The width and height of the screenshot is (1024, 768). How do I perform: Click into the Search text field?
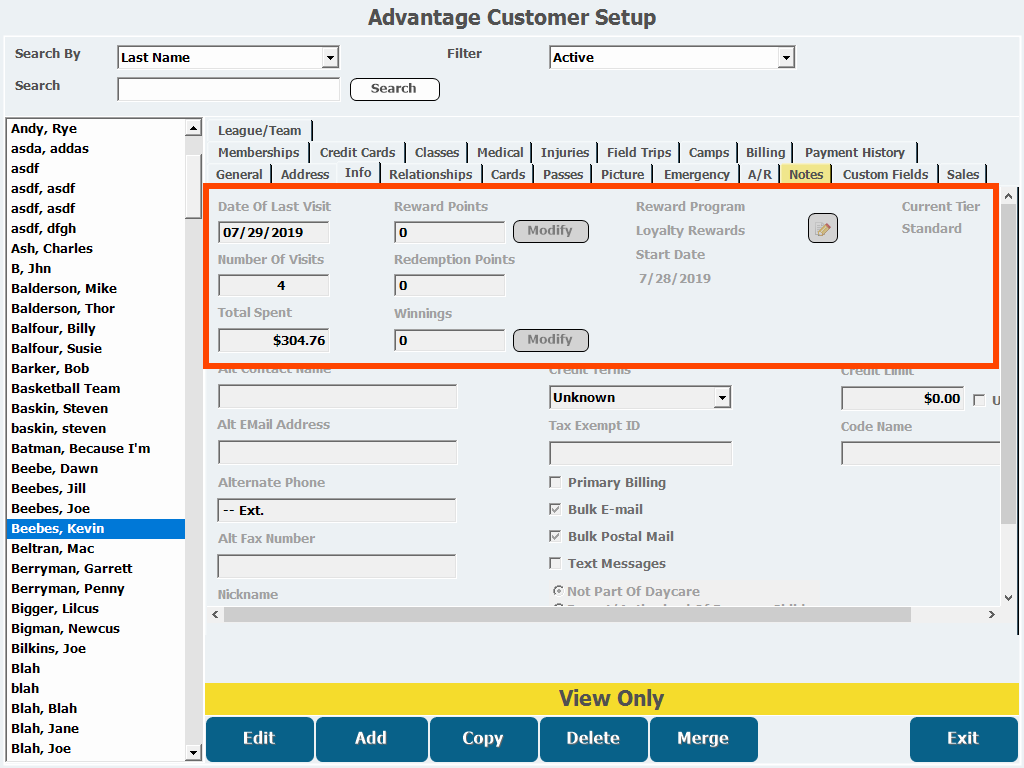click(x=228, y=90)
